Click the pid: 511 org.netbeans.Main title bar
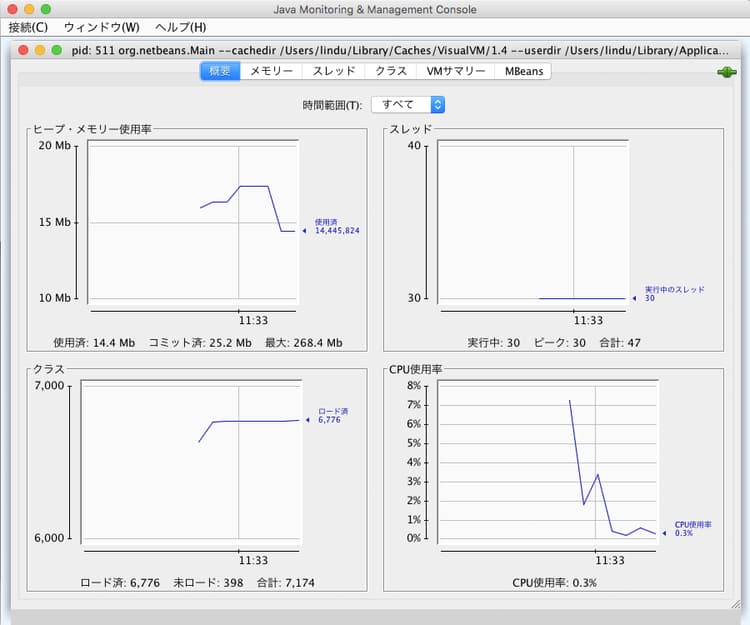Screen dimensions: 750x625 [x=400, y=50]
